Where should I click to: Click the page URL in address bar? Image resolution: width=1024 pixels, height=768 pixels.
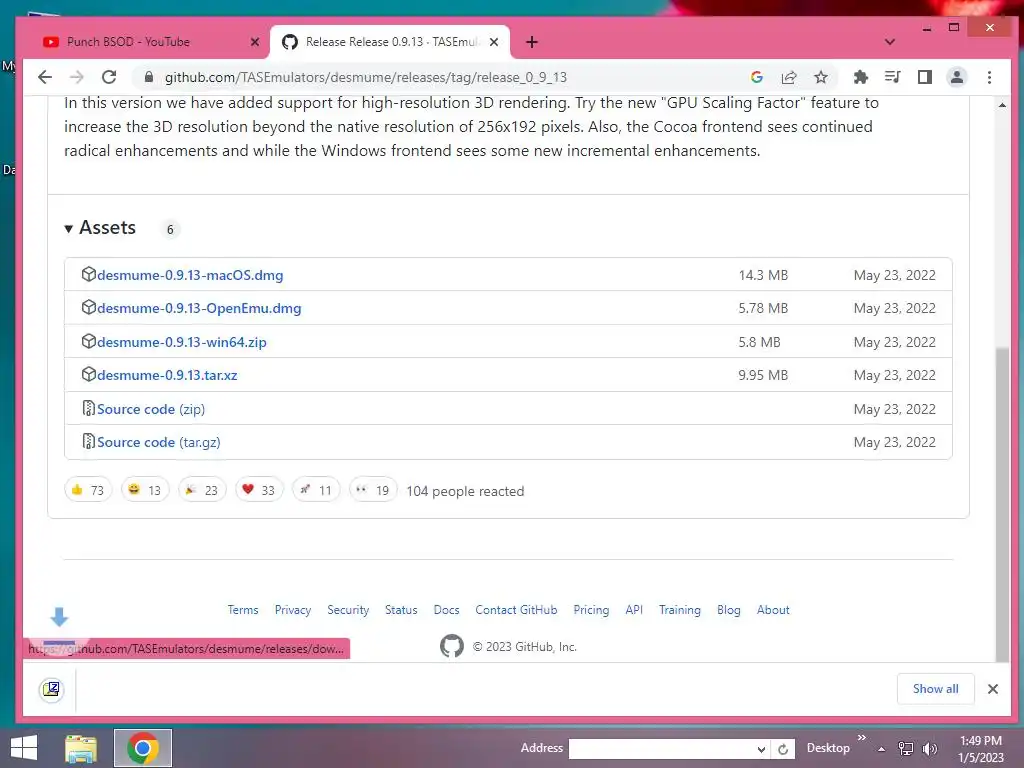pos(366,77)
